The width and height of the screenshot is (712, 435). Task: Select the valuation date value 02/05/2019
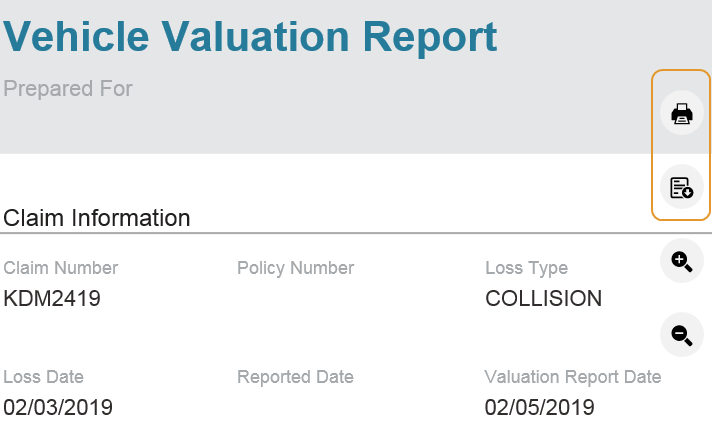539,407
